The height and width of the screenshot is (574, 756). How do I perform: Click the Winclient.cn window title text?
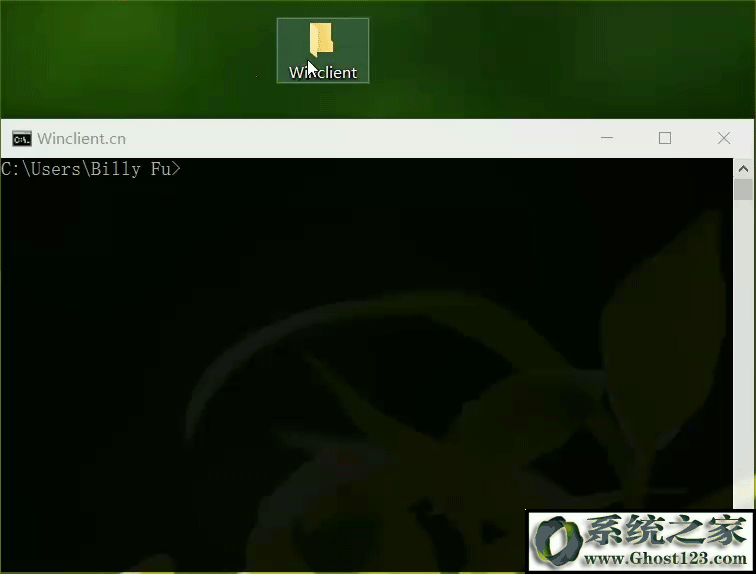[x=81, y=139]
